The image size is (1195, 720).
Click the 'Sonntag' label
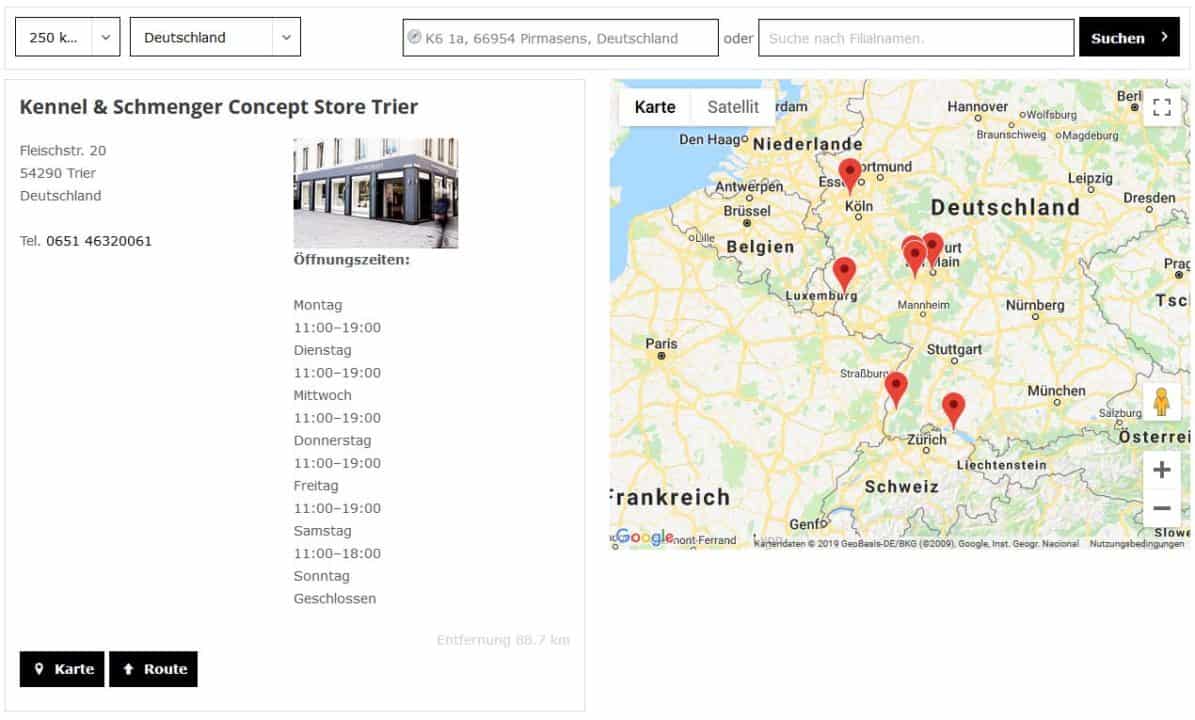[322, 576]
